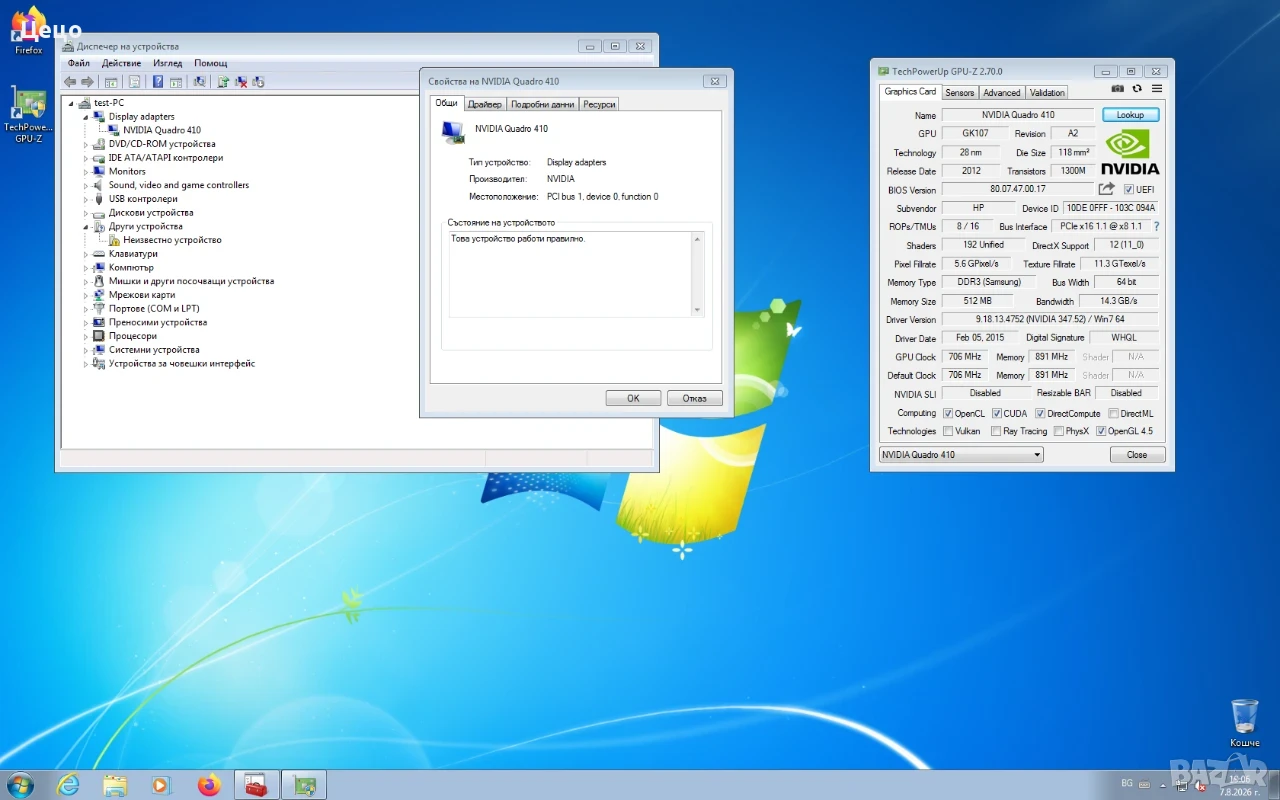Click the Bus Interface question mark icon
Screen dimensions: 1280x800
click(x=1157, y=227)
